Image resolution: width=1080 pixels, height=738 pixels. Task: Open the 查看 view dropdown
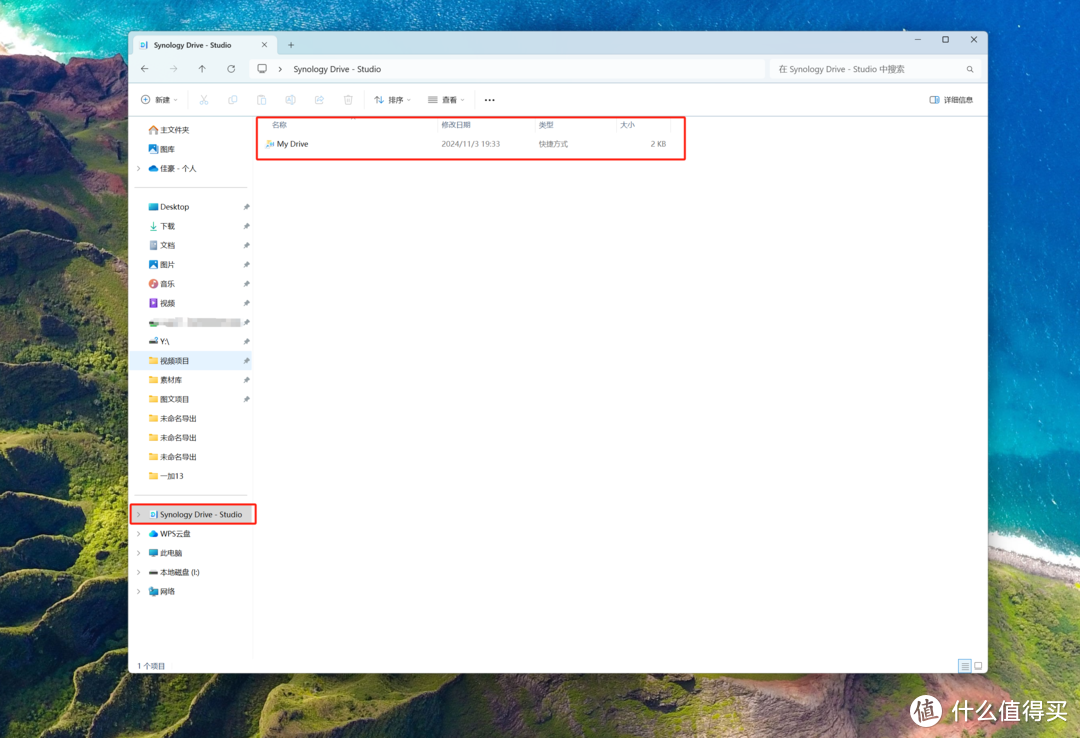tap(446, 100)
